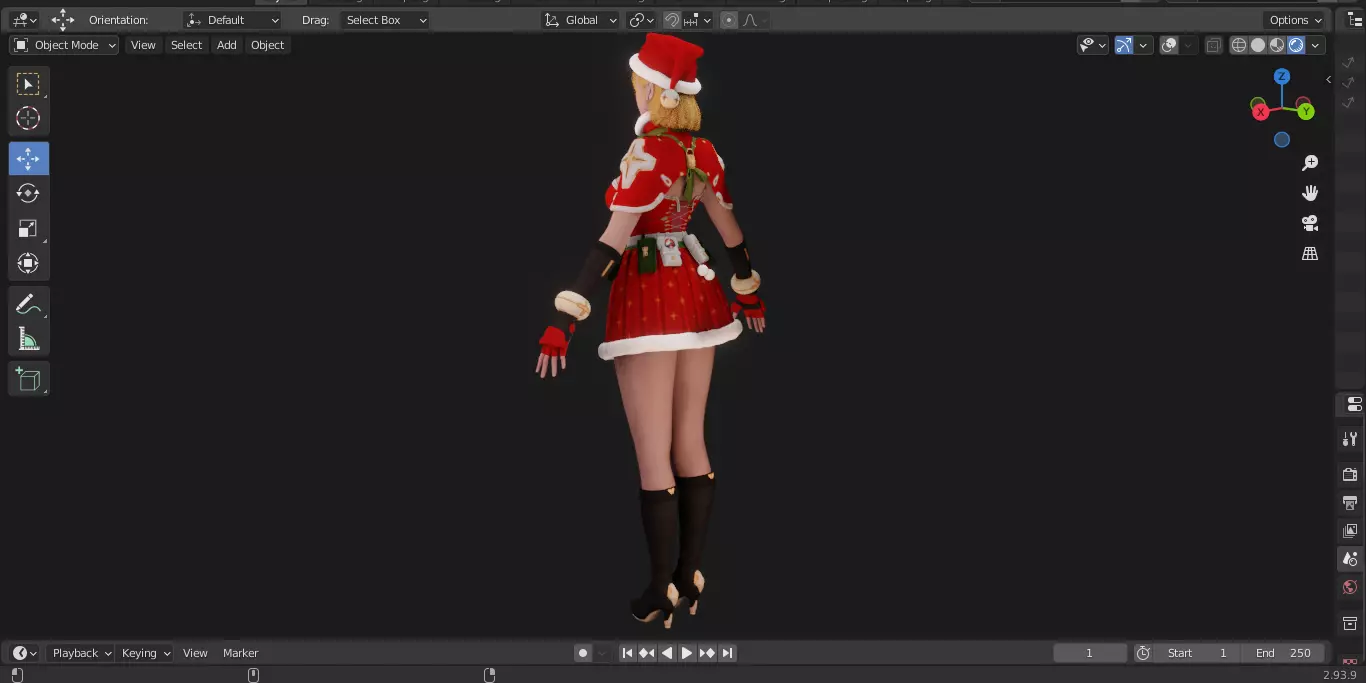Open the View Layer properties tab
The image size is (1366, 683).
(1351, 530)
